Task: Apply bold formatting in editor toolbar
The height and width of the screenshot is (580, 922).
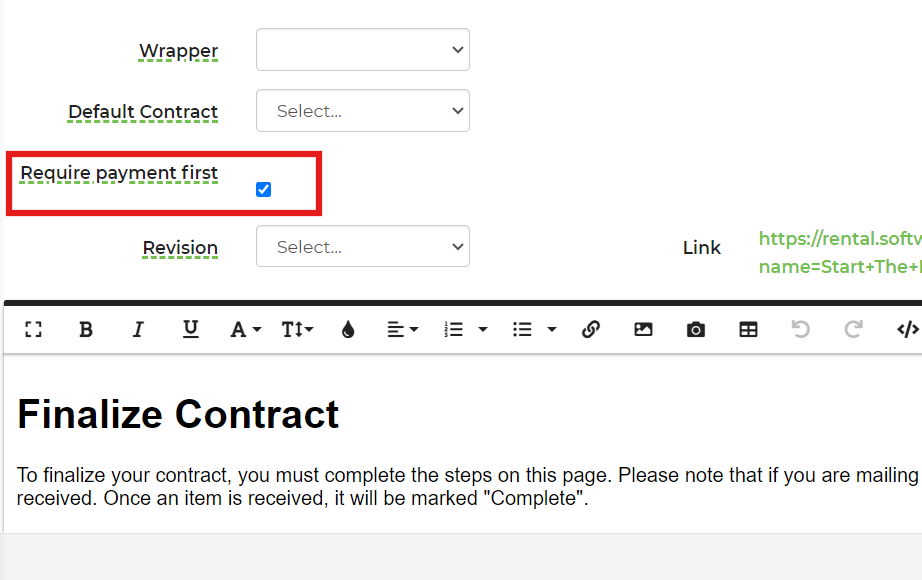Action: click(x=86, y=330)
